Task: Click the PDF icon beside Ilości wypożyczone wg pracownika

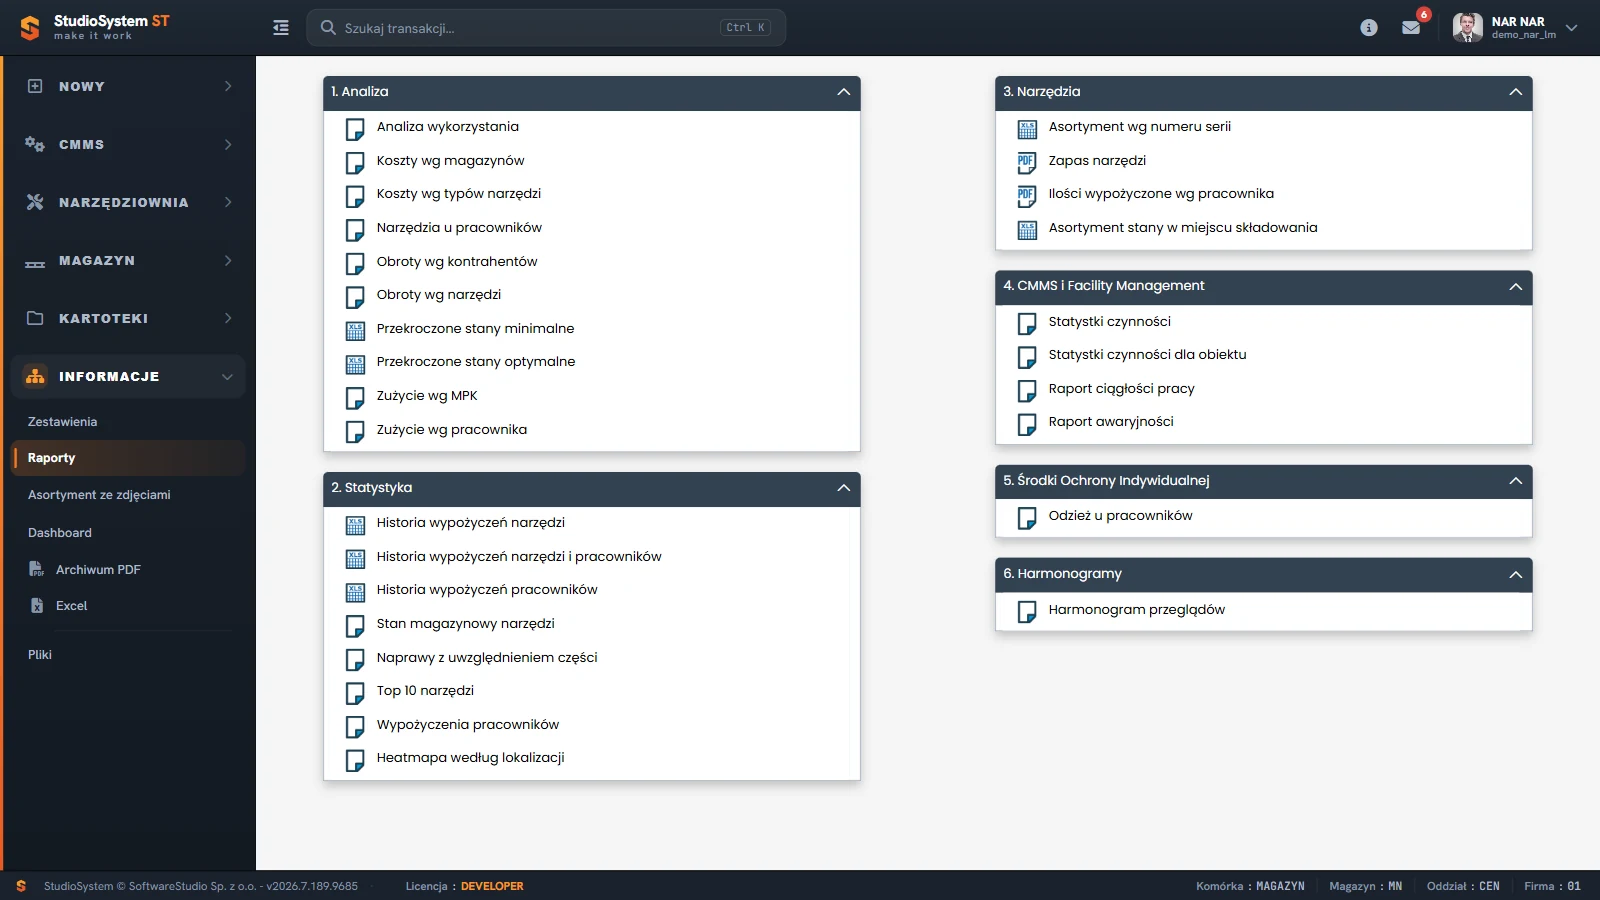Action: coord(1027,195)
